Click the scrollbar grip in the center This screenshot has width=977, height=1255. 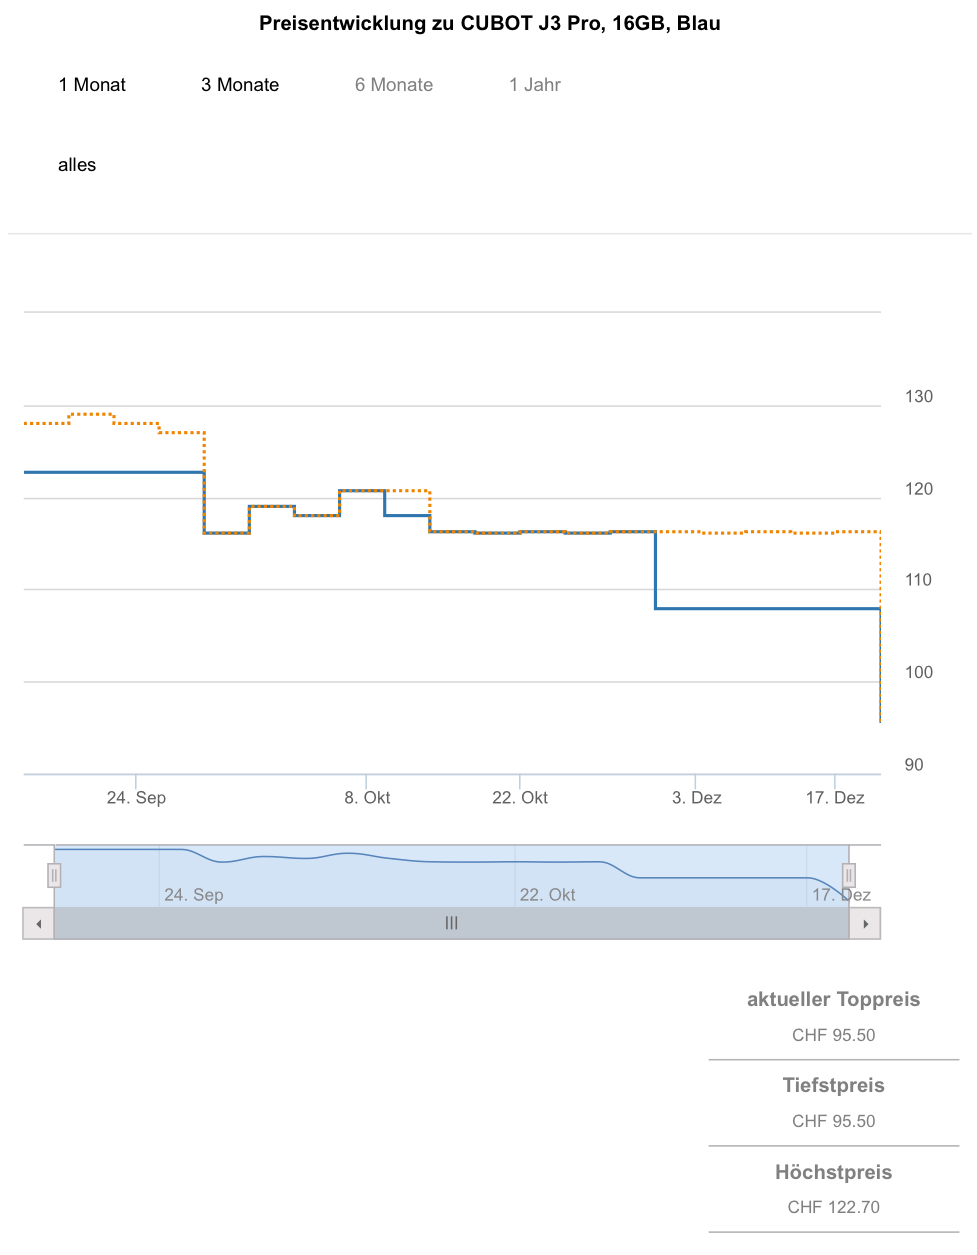(451, 924)
